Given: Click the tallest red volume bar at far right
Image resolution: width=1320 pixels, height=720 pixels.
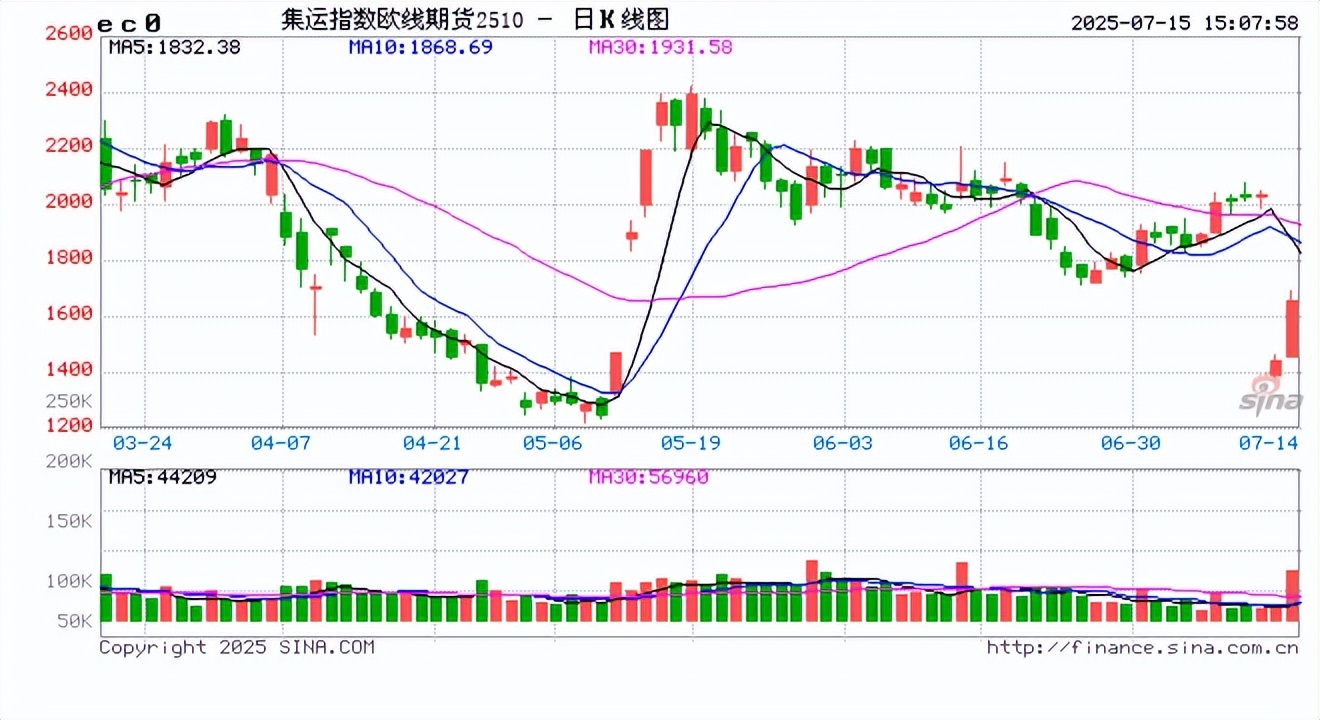Looking at the screenshot, I should [x=1292, y=596].
